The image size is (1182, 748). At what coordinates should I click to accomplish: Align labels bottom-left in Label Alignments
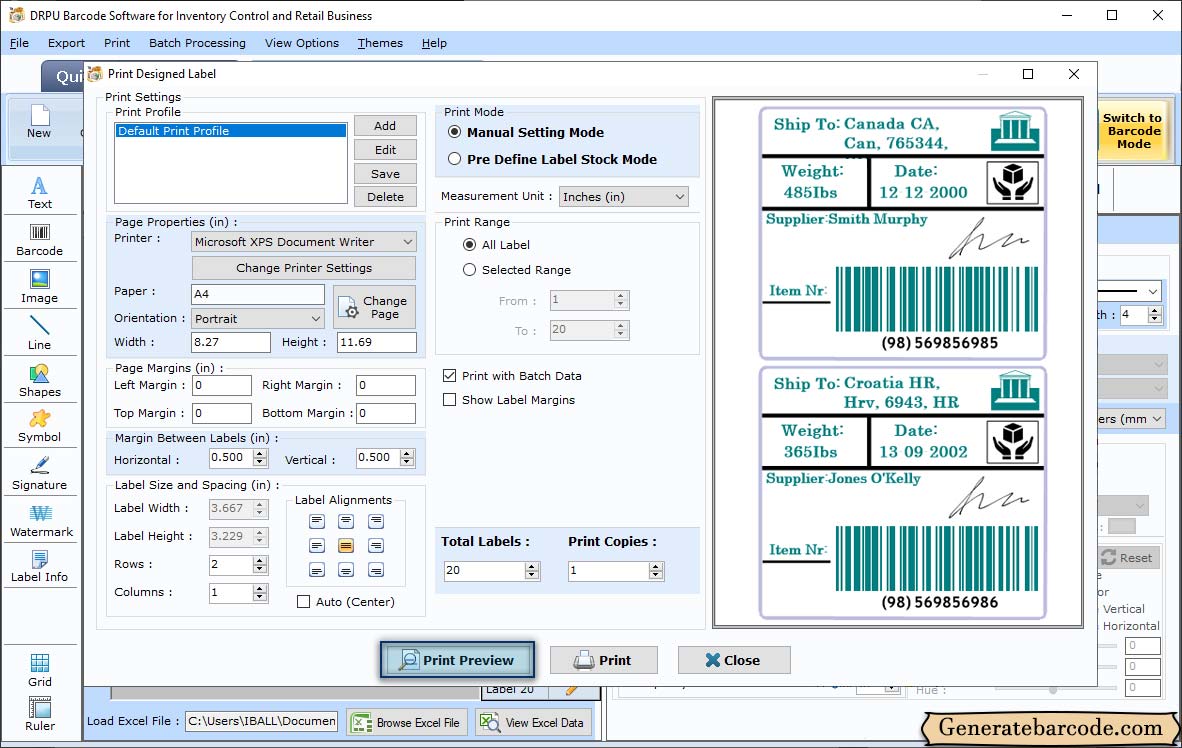(317, 570)
